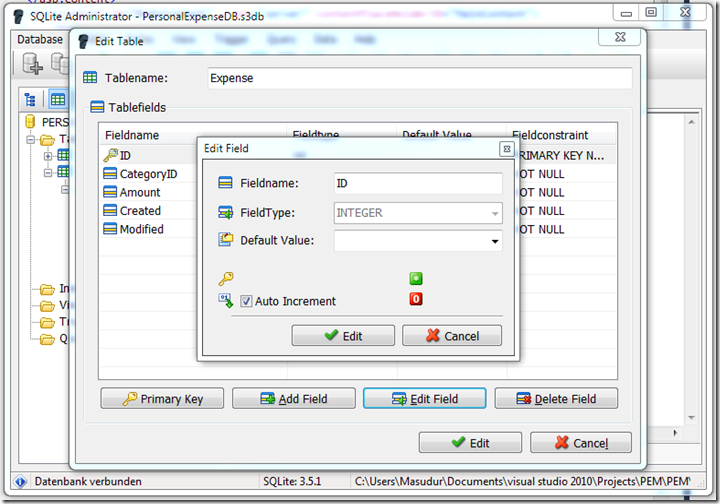Viewport: 720px width, 504px height.
Task: Click the field icon beside Modified row
Action: point(110,229)
